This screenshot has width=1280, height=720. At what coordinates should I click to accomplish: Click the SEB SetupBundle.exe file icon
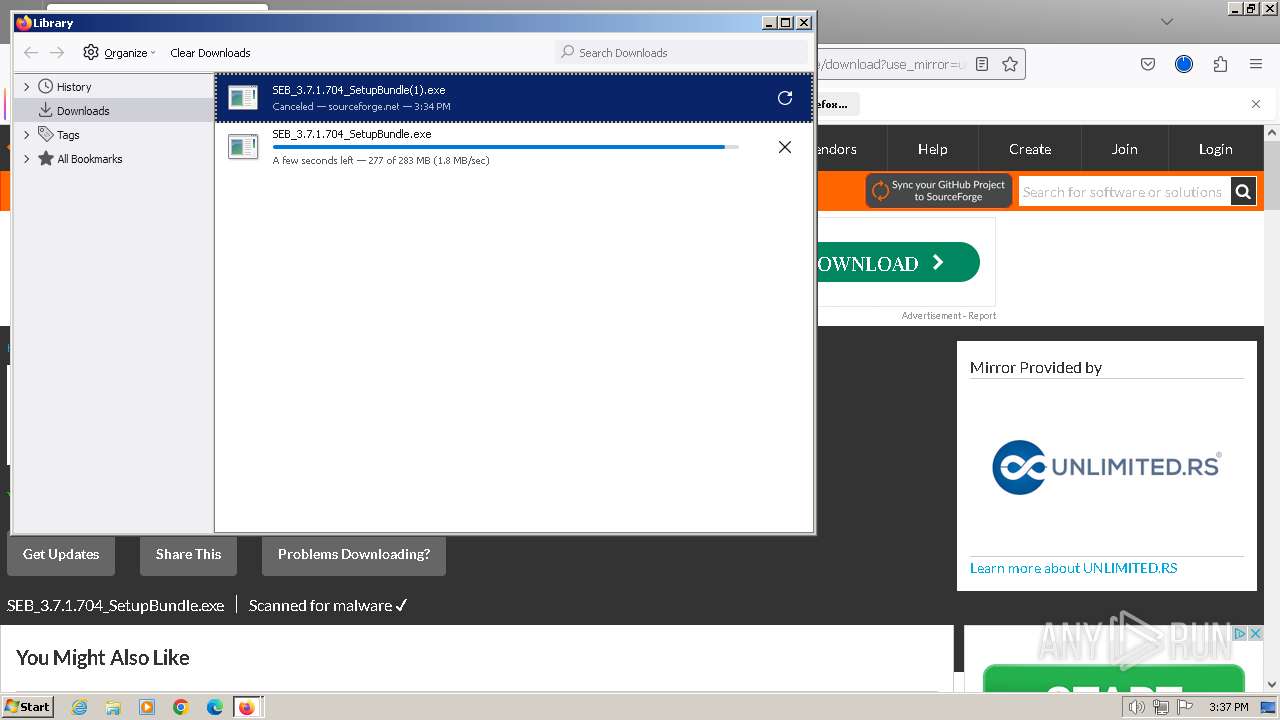[x=243, y=147]
